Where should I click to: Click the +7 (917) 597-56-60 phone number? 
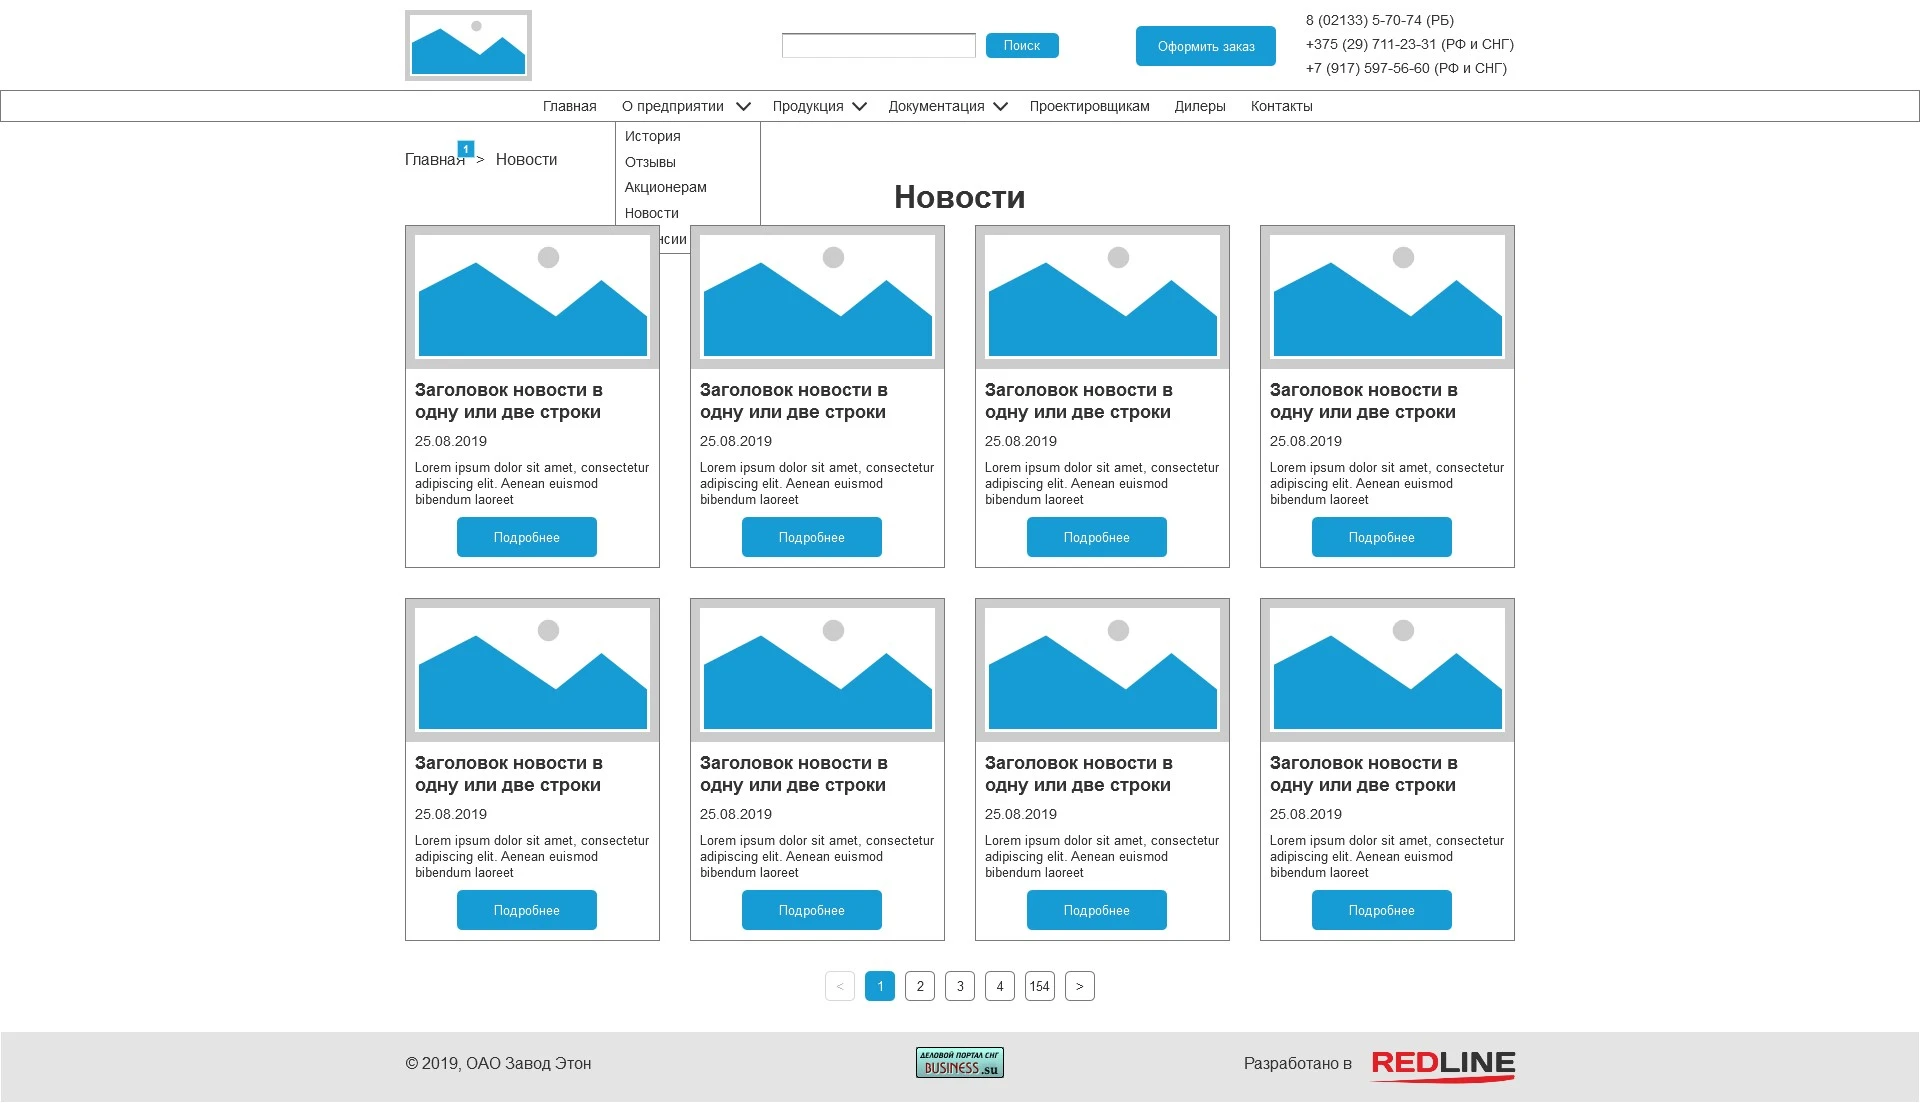point(1406,68)
